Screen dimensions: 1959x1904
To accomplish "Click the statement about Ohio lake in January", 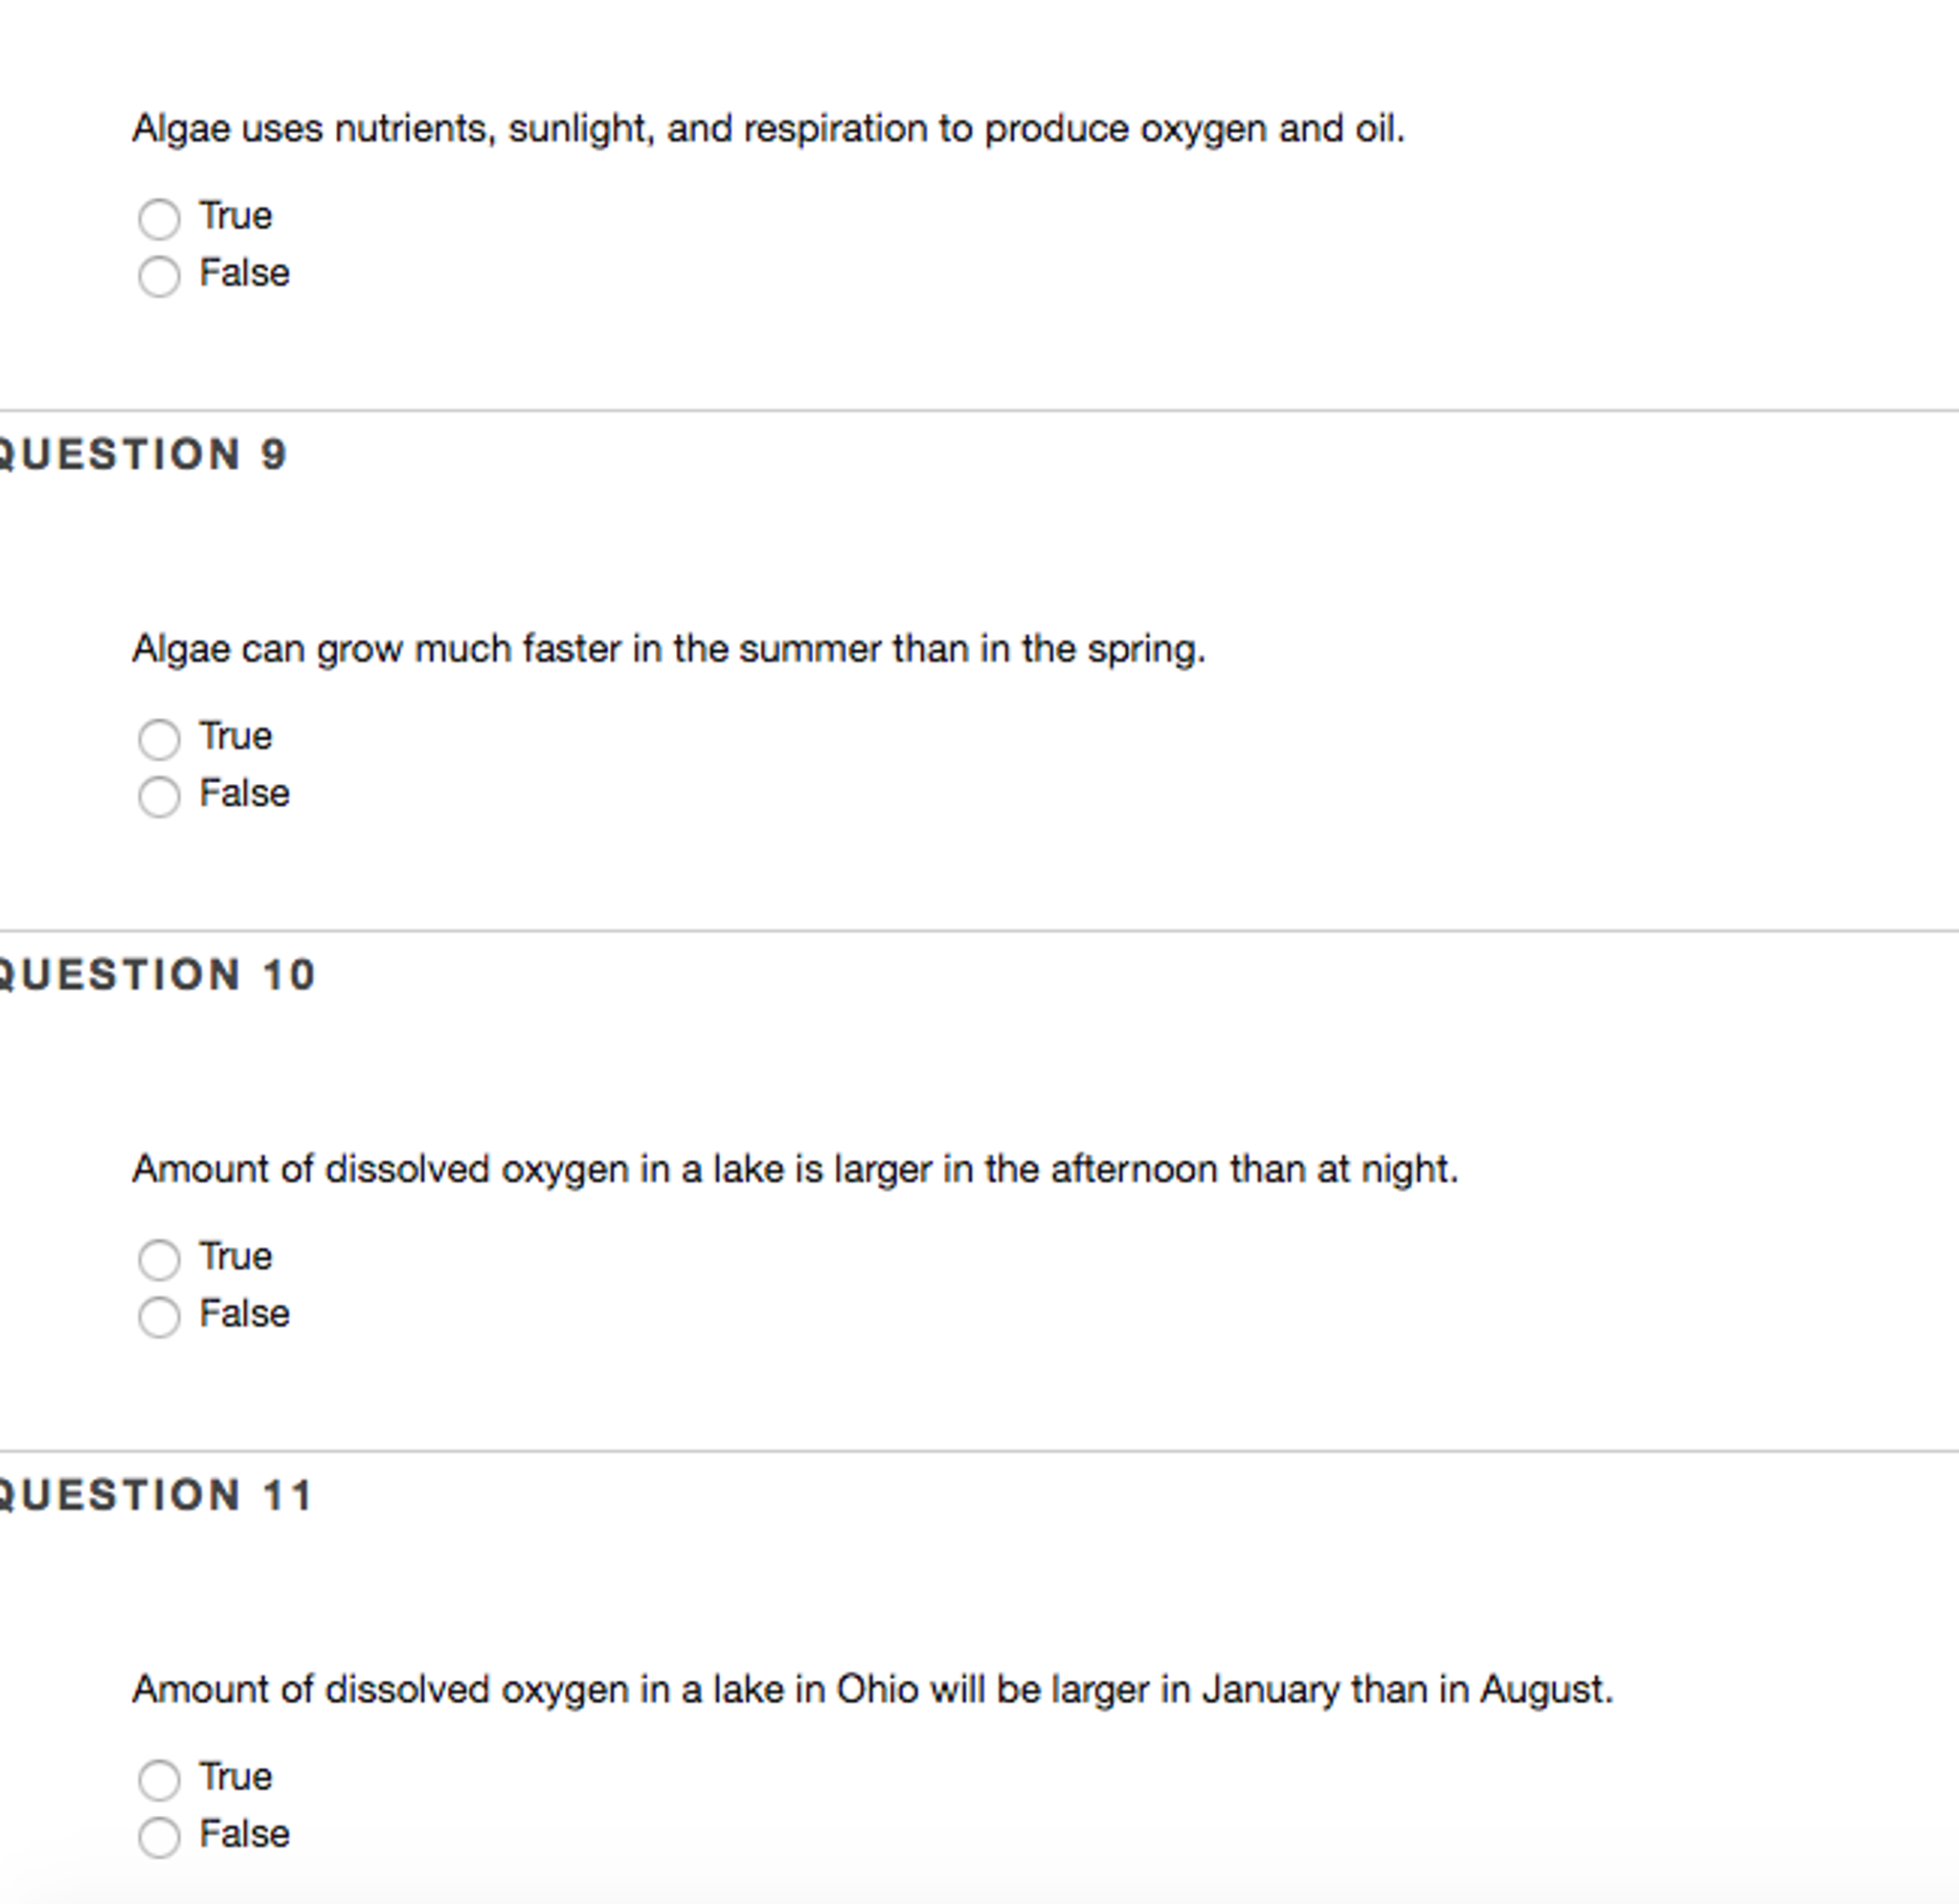I will [x=872, y=1689].
